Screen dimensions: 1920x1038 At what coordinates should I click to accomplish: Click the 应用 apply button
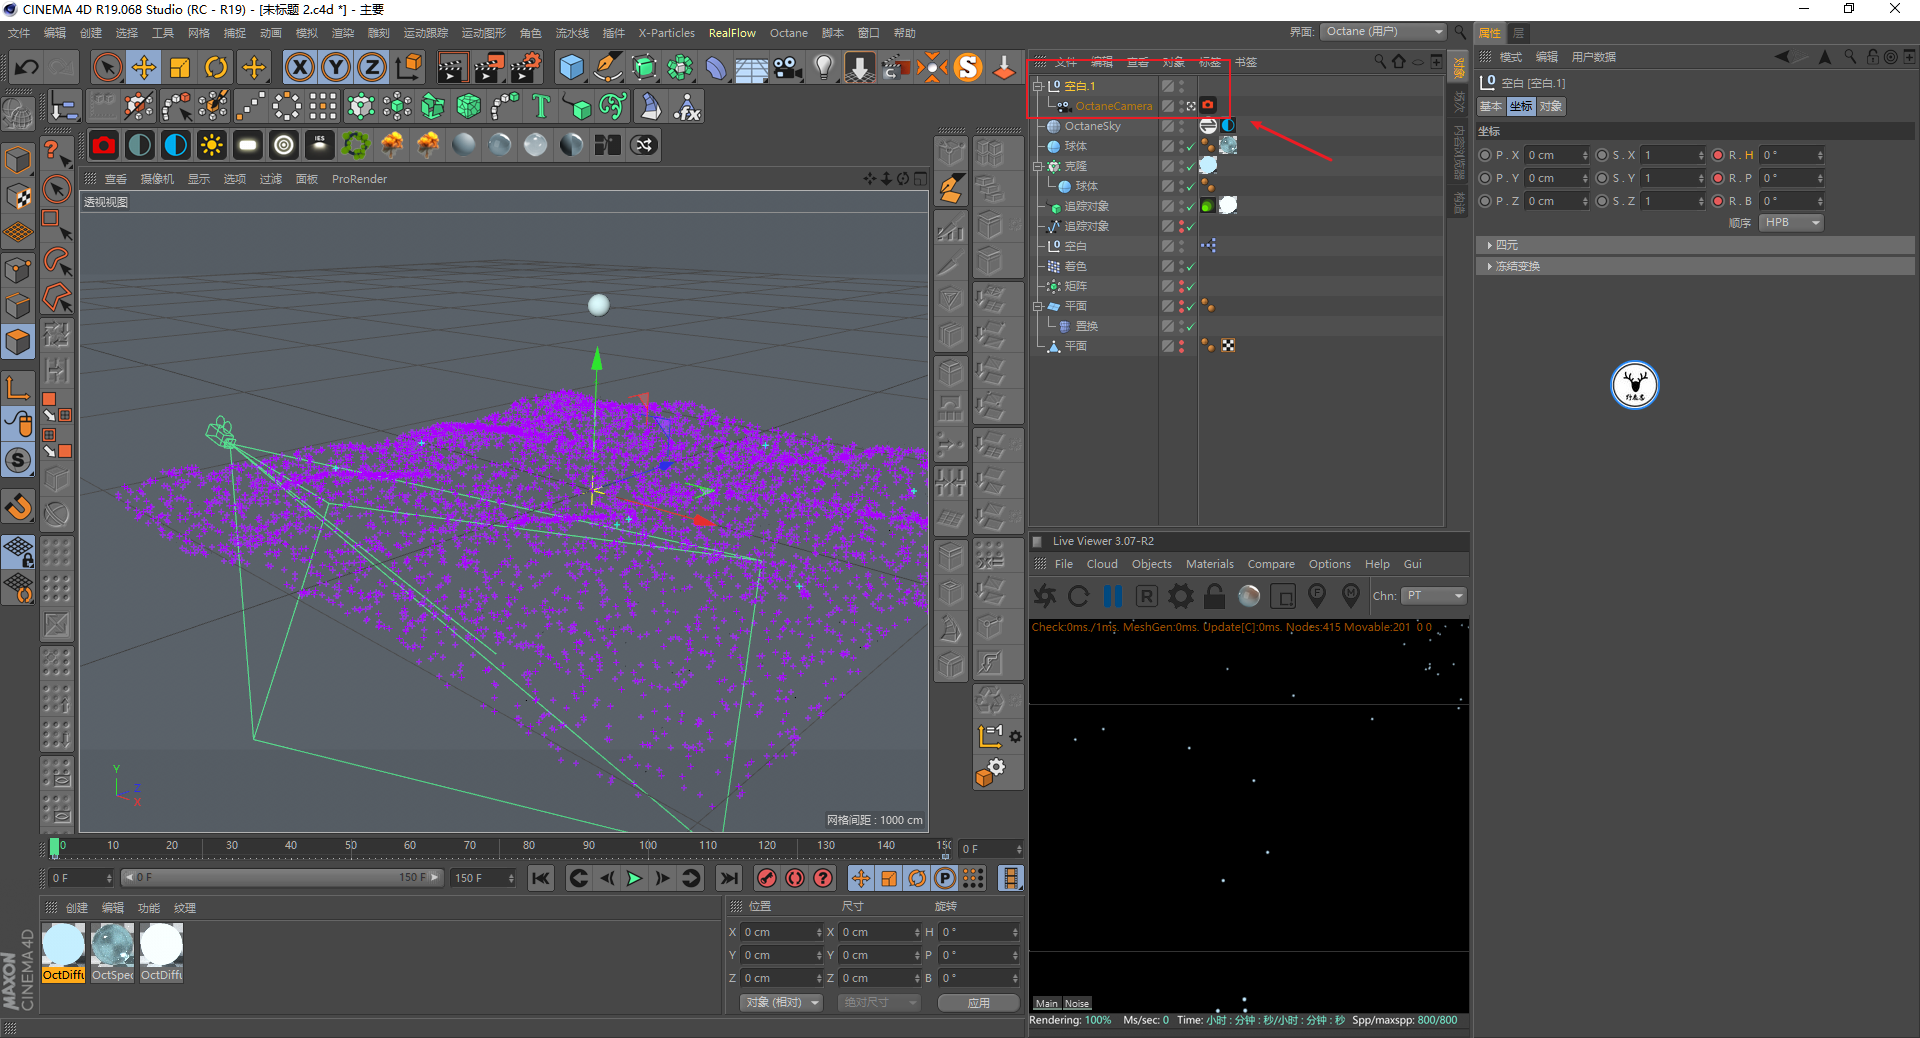(x=979, y=1002)
